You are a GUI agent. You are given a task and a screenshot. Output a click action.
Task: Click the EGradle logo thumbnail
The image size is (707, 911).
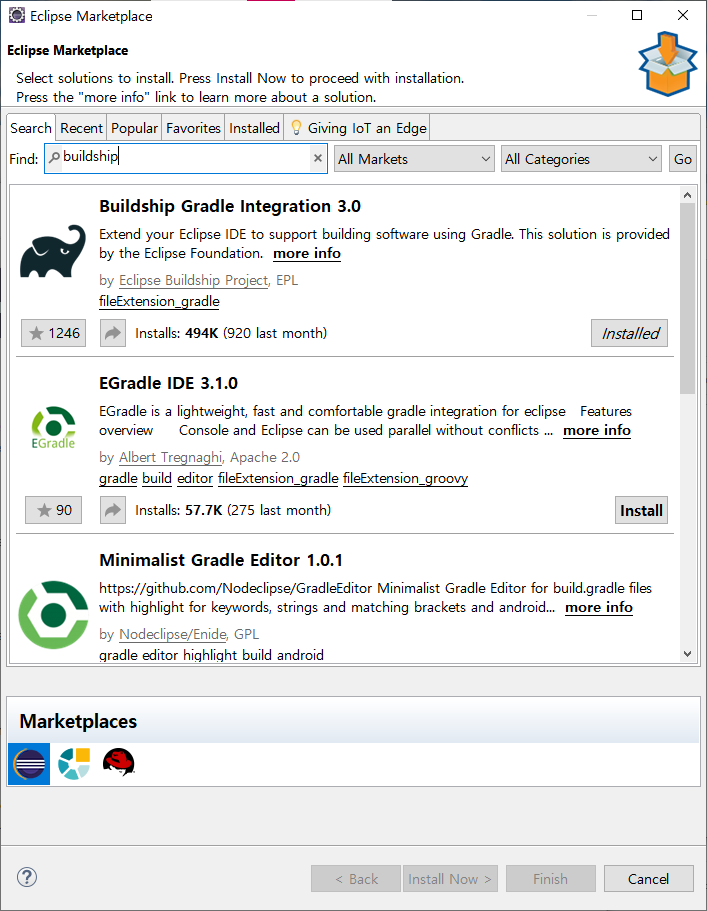point(53,428)
